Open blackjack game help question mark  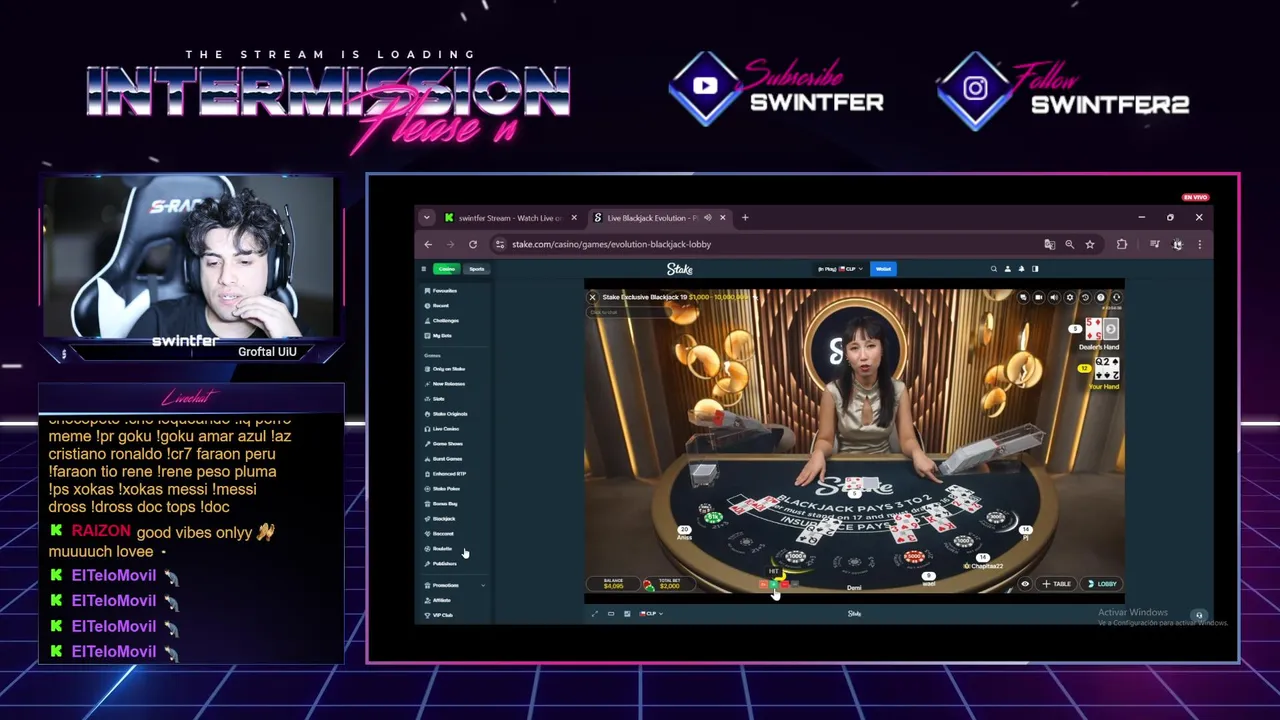[1101, 297]
